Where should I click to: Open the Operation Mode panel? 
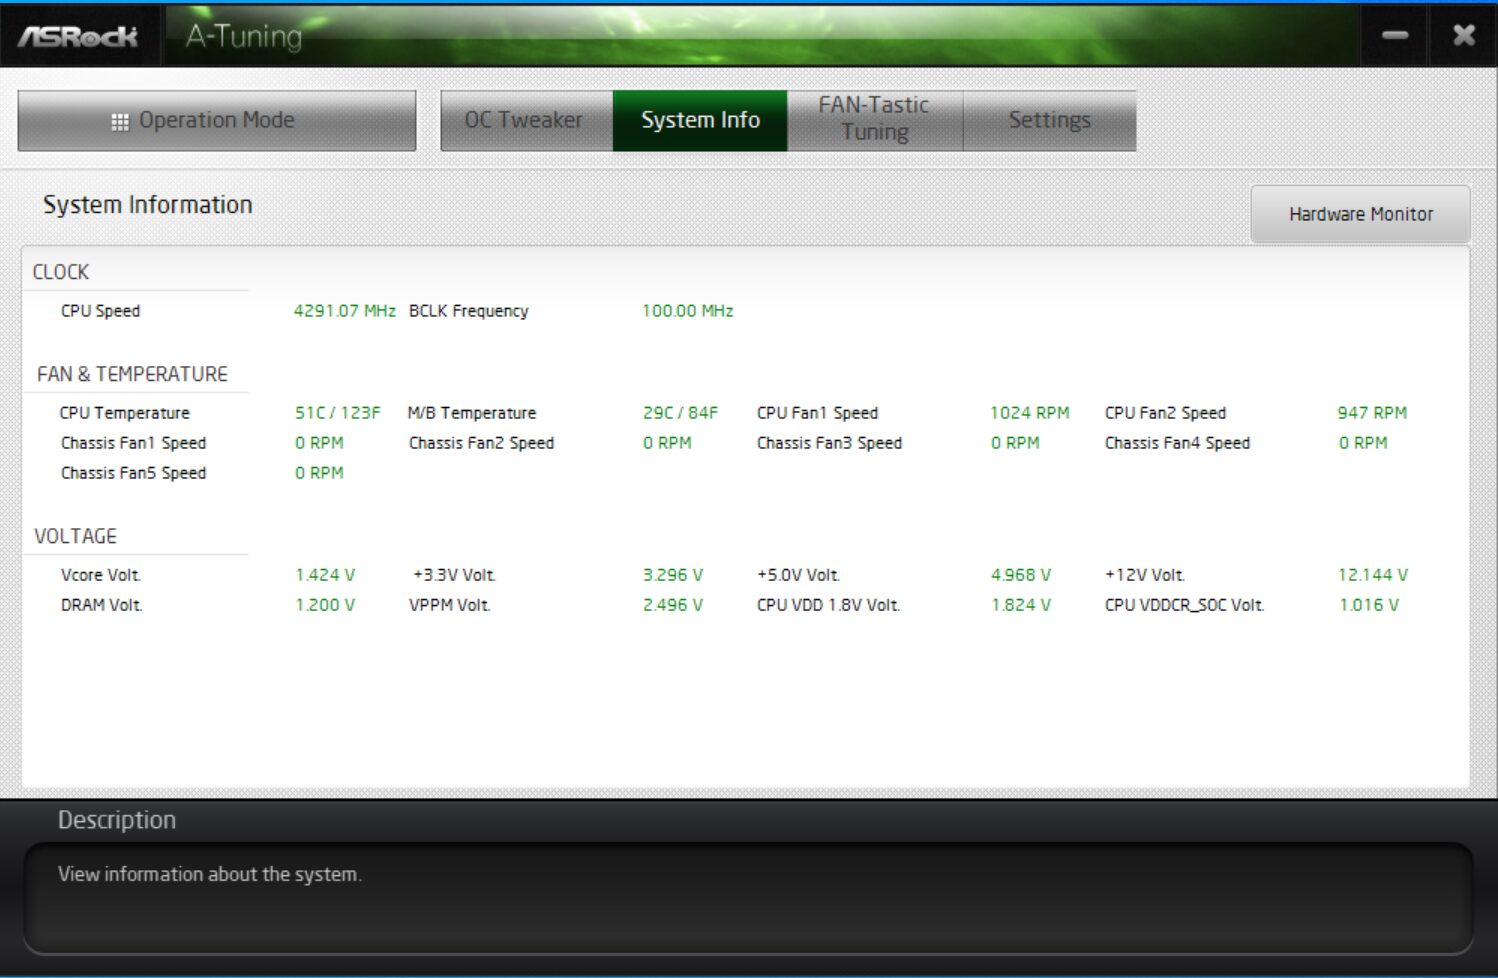(x=216, y=121)
